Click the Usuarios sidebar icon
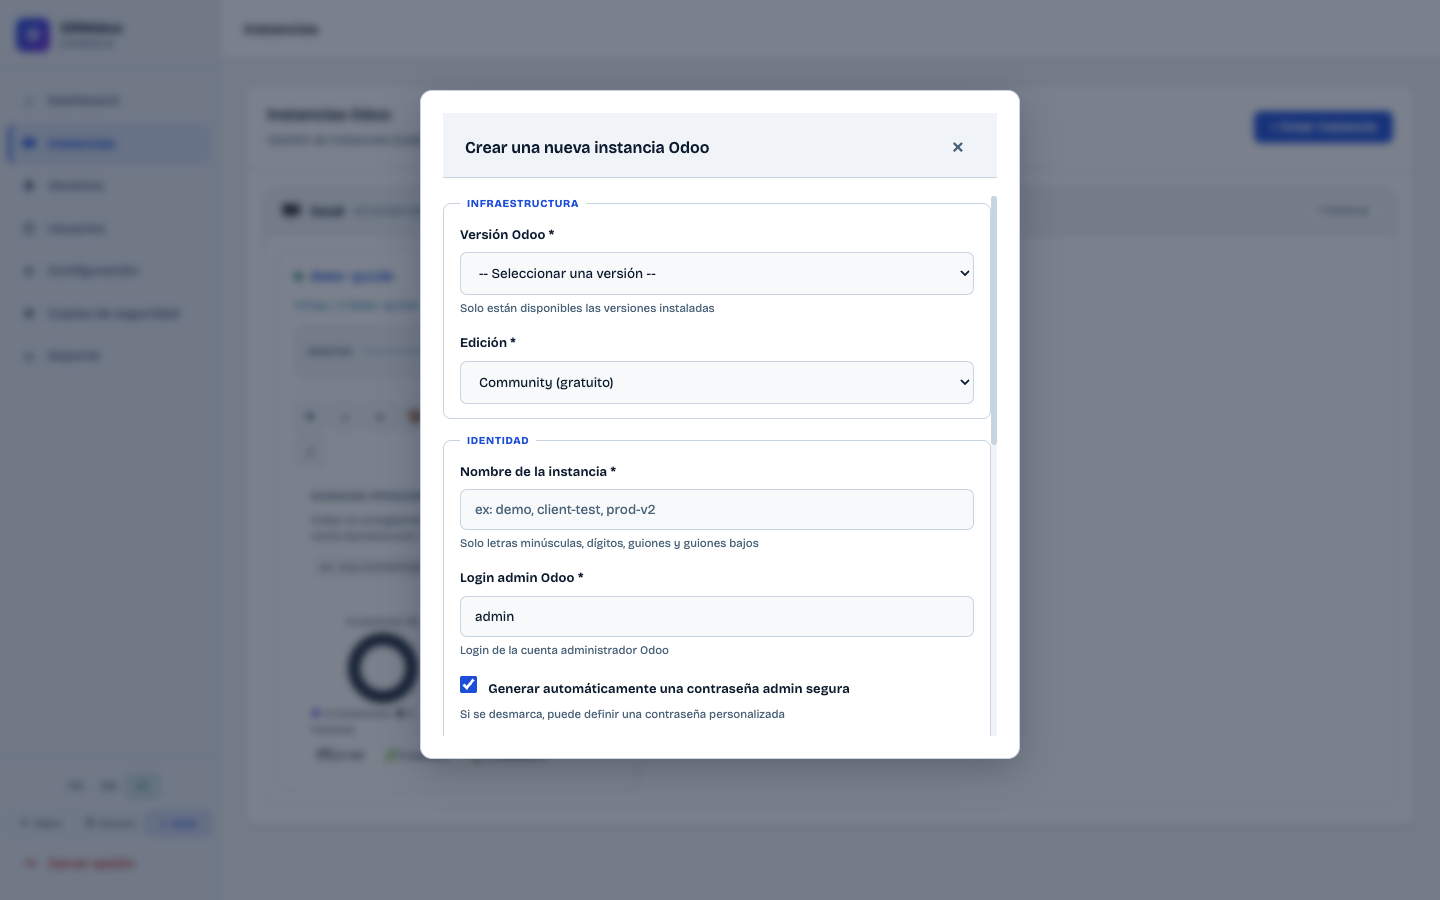1440x900 pixels. click(29, 229)
